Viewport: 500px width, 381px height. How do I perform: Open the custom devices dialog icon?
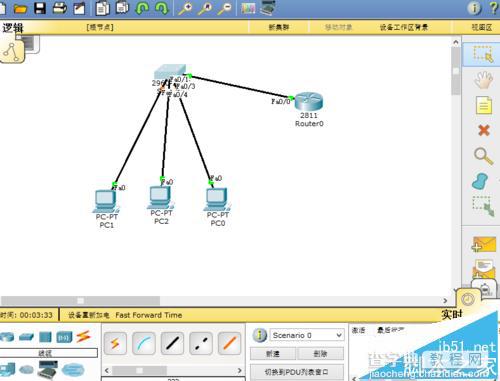pyautogui.click(x=268, y=8)
